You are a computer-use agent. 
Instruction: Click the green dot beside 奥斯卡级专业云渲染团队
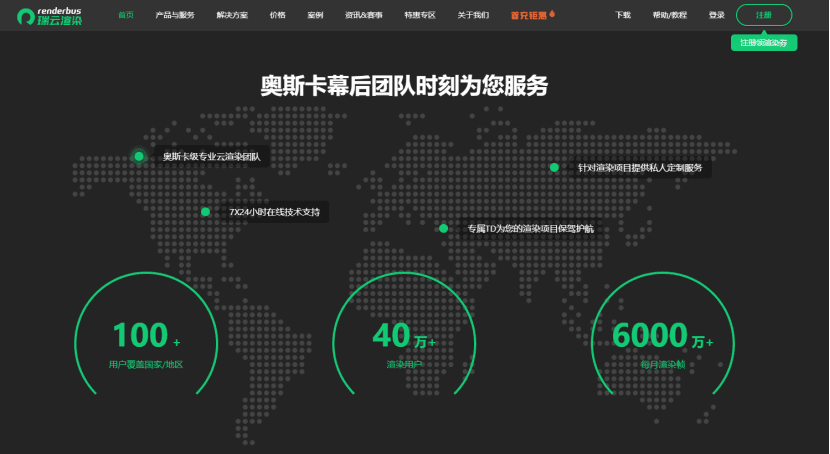[x=139, y=156]
